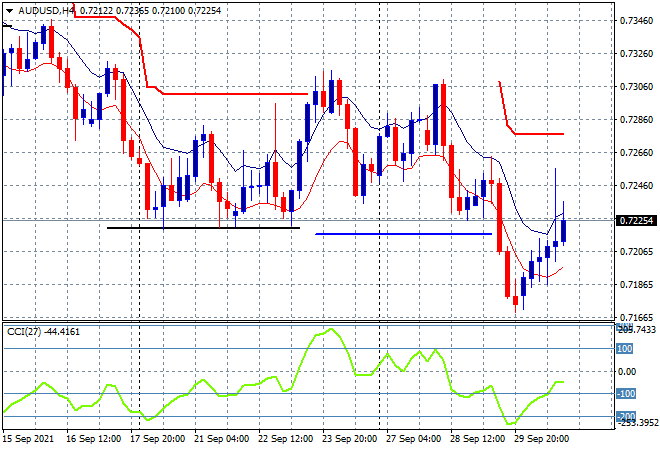Screen dimensions: 660x450
Task: Open the chart menu triangle beside AUDUSD
Action: (x=9, y=11)
